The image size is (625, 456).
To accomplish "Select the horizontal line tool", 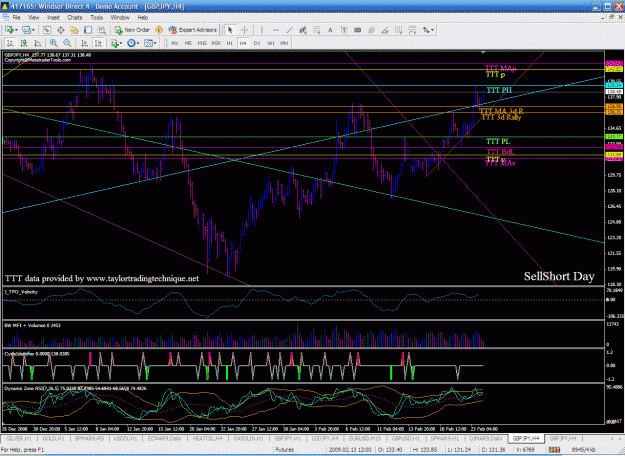I will tap(276, 30).
